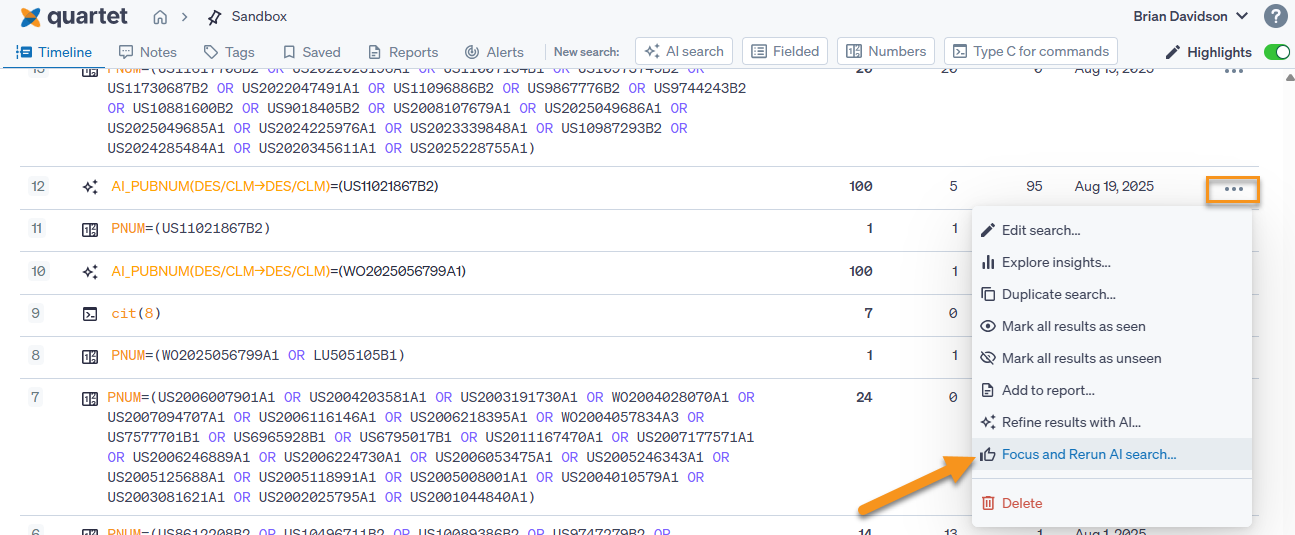Select Focus and Rerun AI search

click(x=1088, y=454)
